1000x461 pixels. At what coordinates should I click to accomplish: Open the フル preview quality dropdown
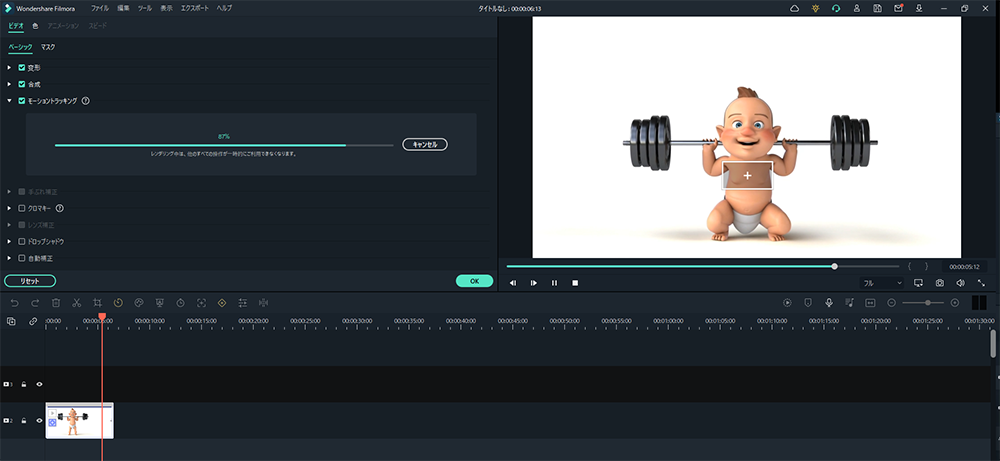point(882,283)
